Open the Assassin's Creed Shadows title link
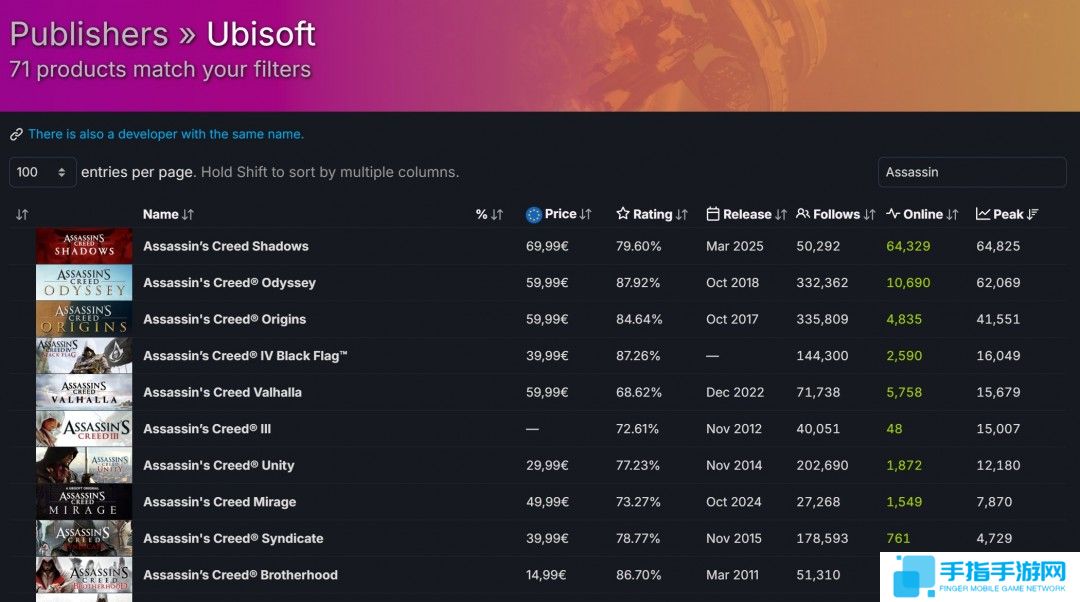1080x602 pixels. [226, 246]
